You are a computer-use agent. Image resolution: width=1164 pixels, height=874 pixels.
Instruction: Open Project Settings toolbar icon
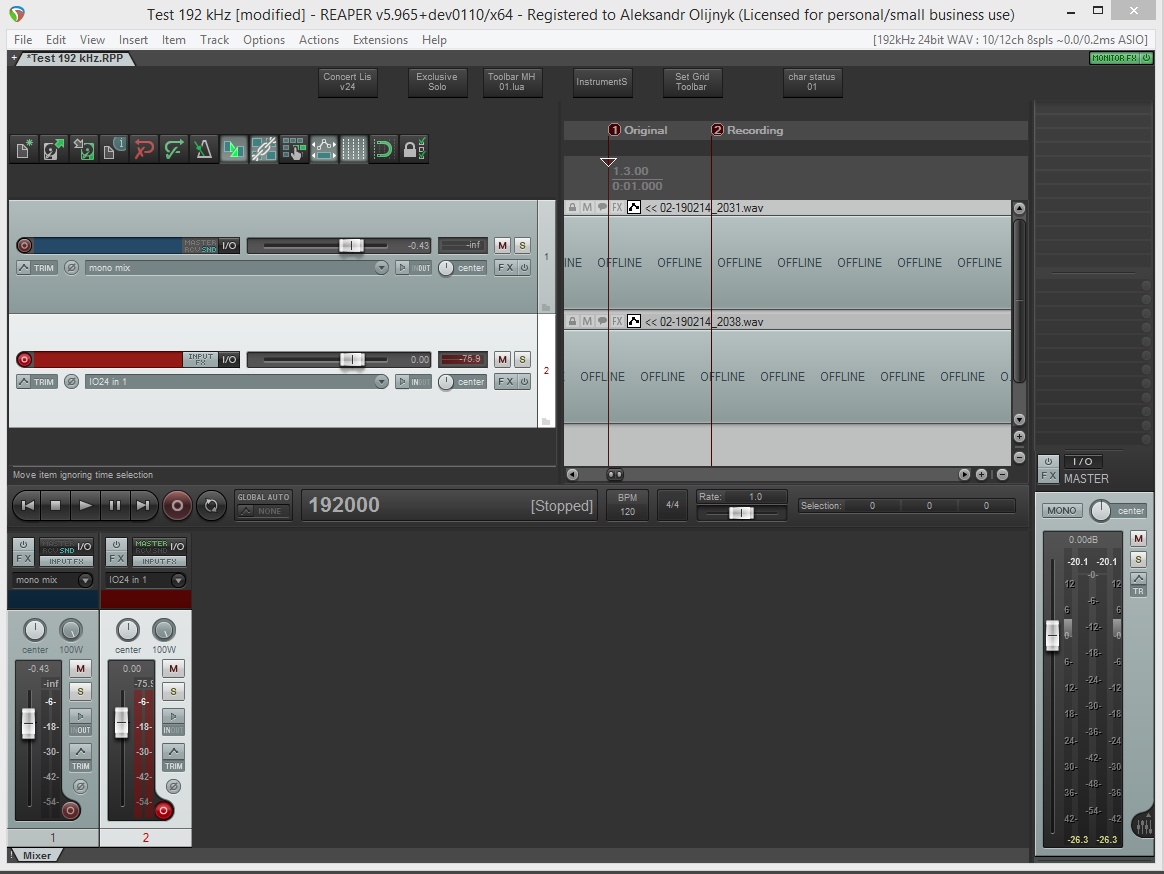(114, 149)
